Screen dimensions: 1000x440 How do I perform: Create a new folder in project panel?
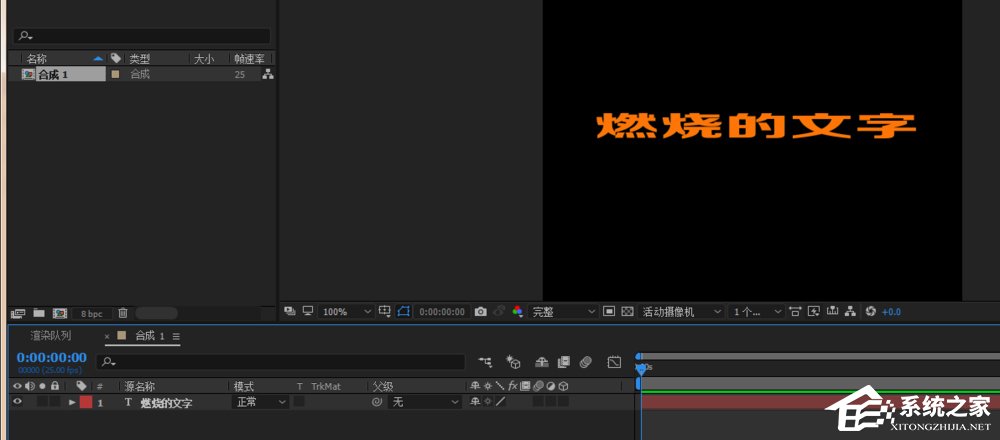39,313
